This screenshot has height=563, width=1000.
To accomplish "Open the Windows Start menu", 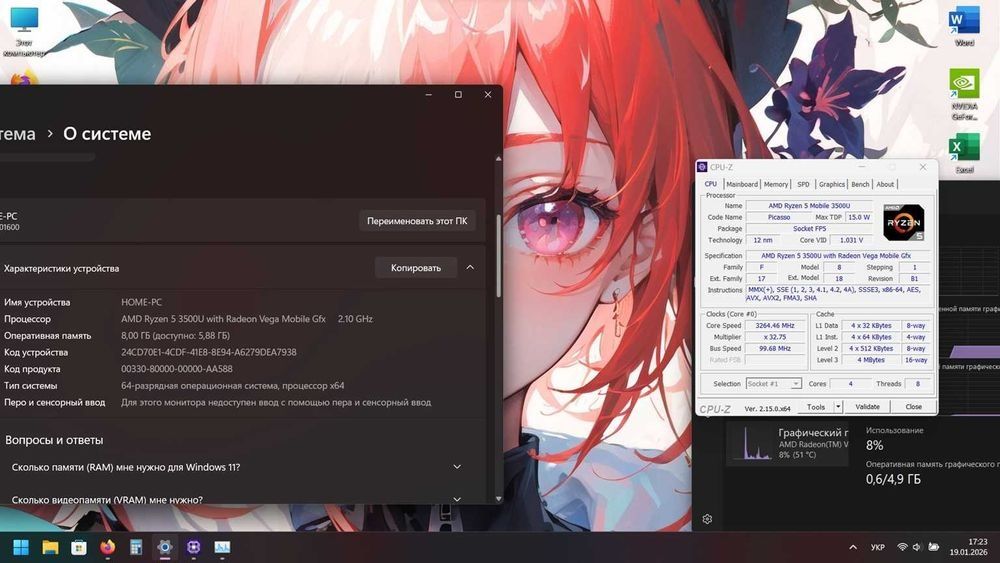I will (21, 547).
